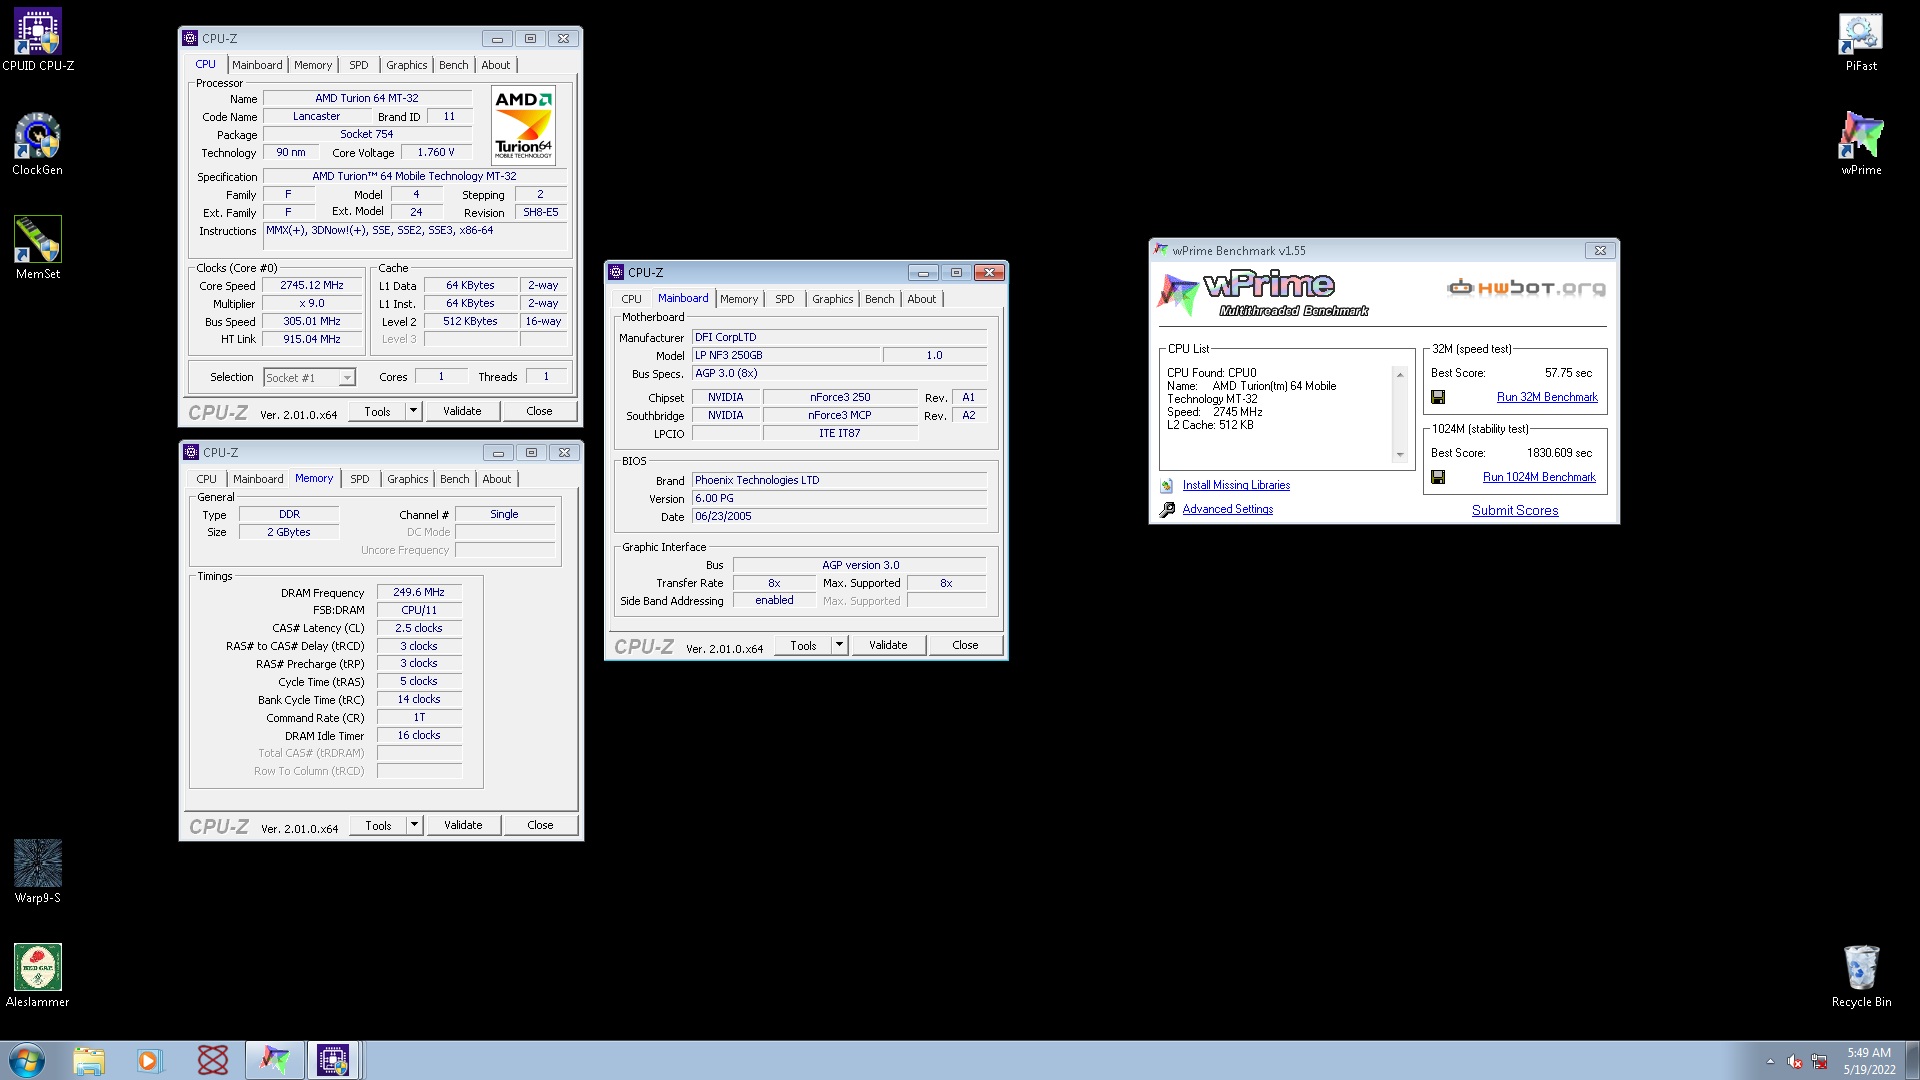1920x1080 pixels.
Task: Open the wPrime desktop shortcut
Action: 1861,144
